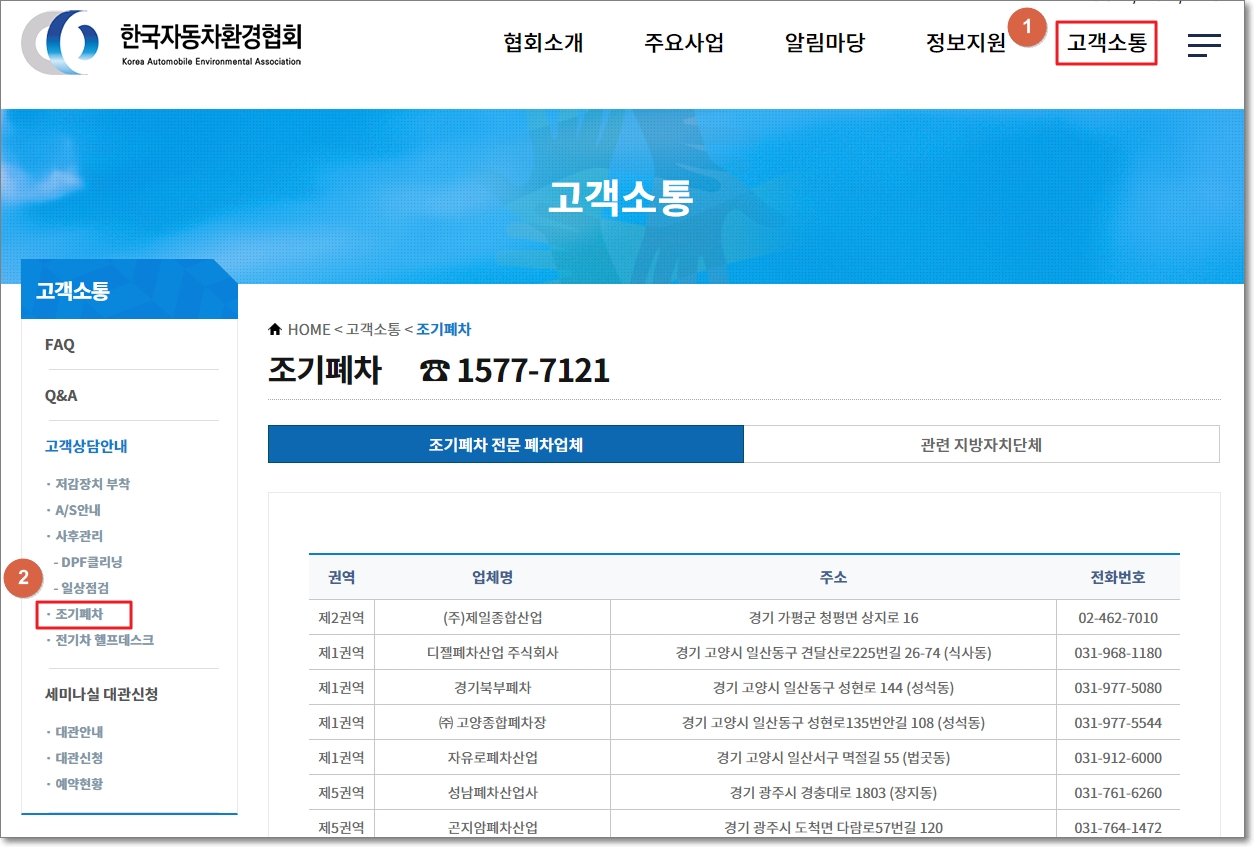
Task: Open FAQ in the sidebar
Action: [x=60, y=344]
